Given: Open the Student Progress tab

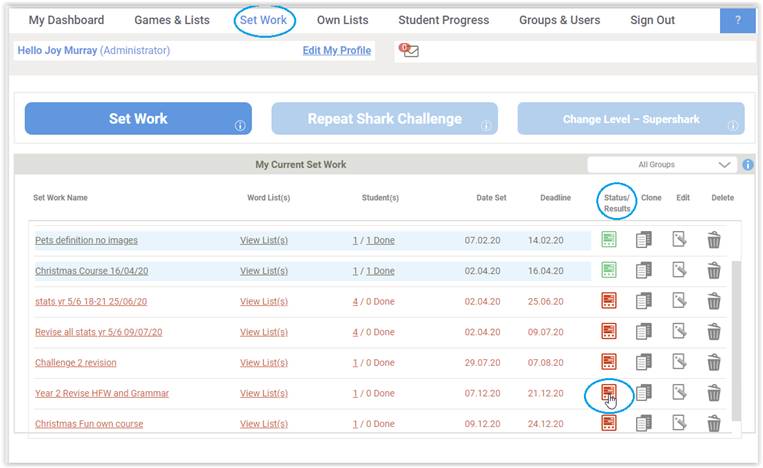Looking at the screenshot, I should tap(443, 20).
